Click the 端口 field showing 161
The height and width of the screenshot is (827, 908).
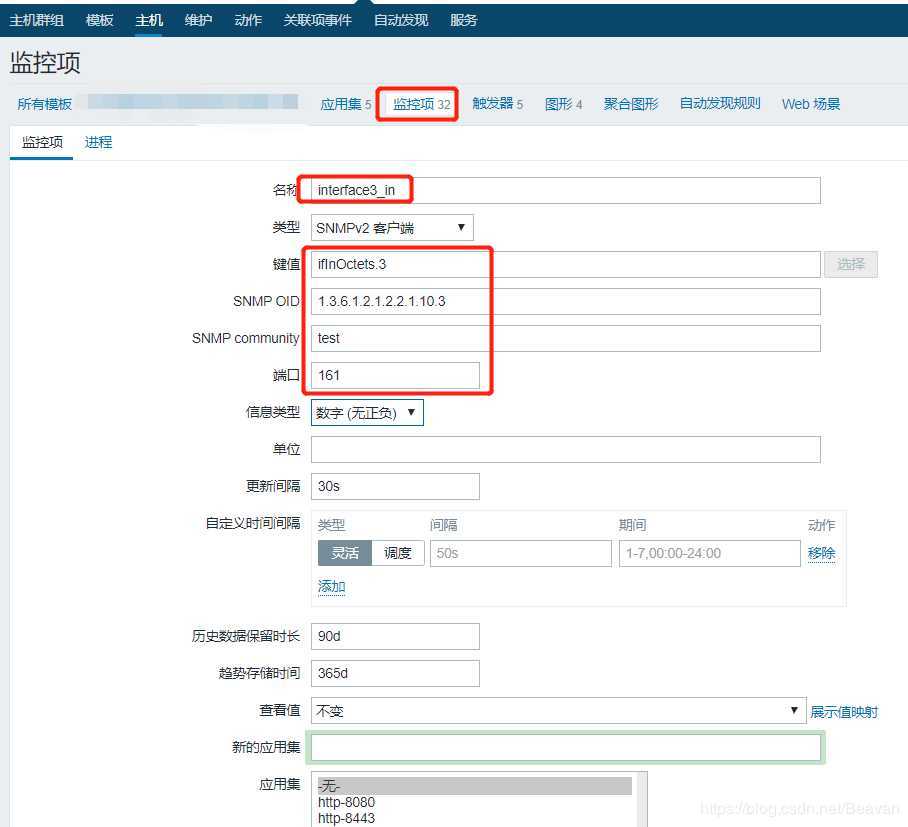396,375
